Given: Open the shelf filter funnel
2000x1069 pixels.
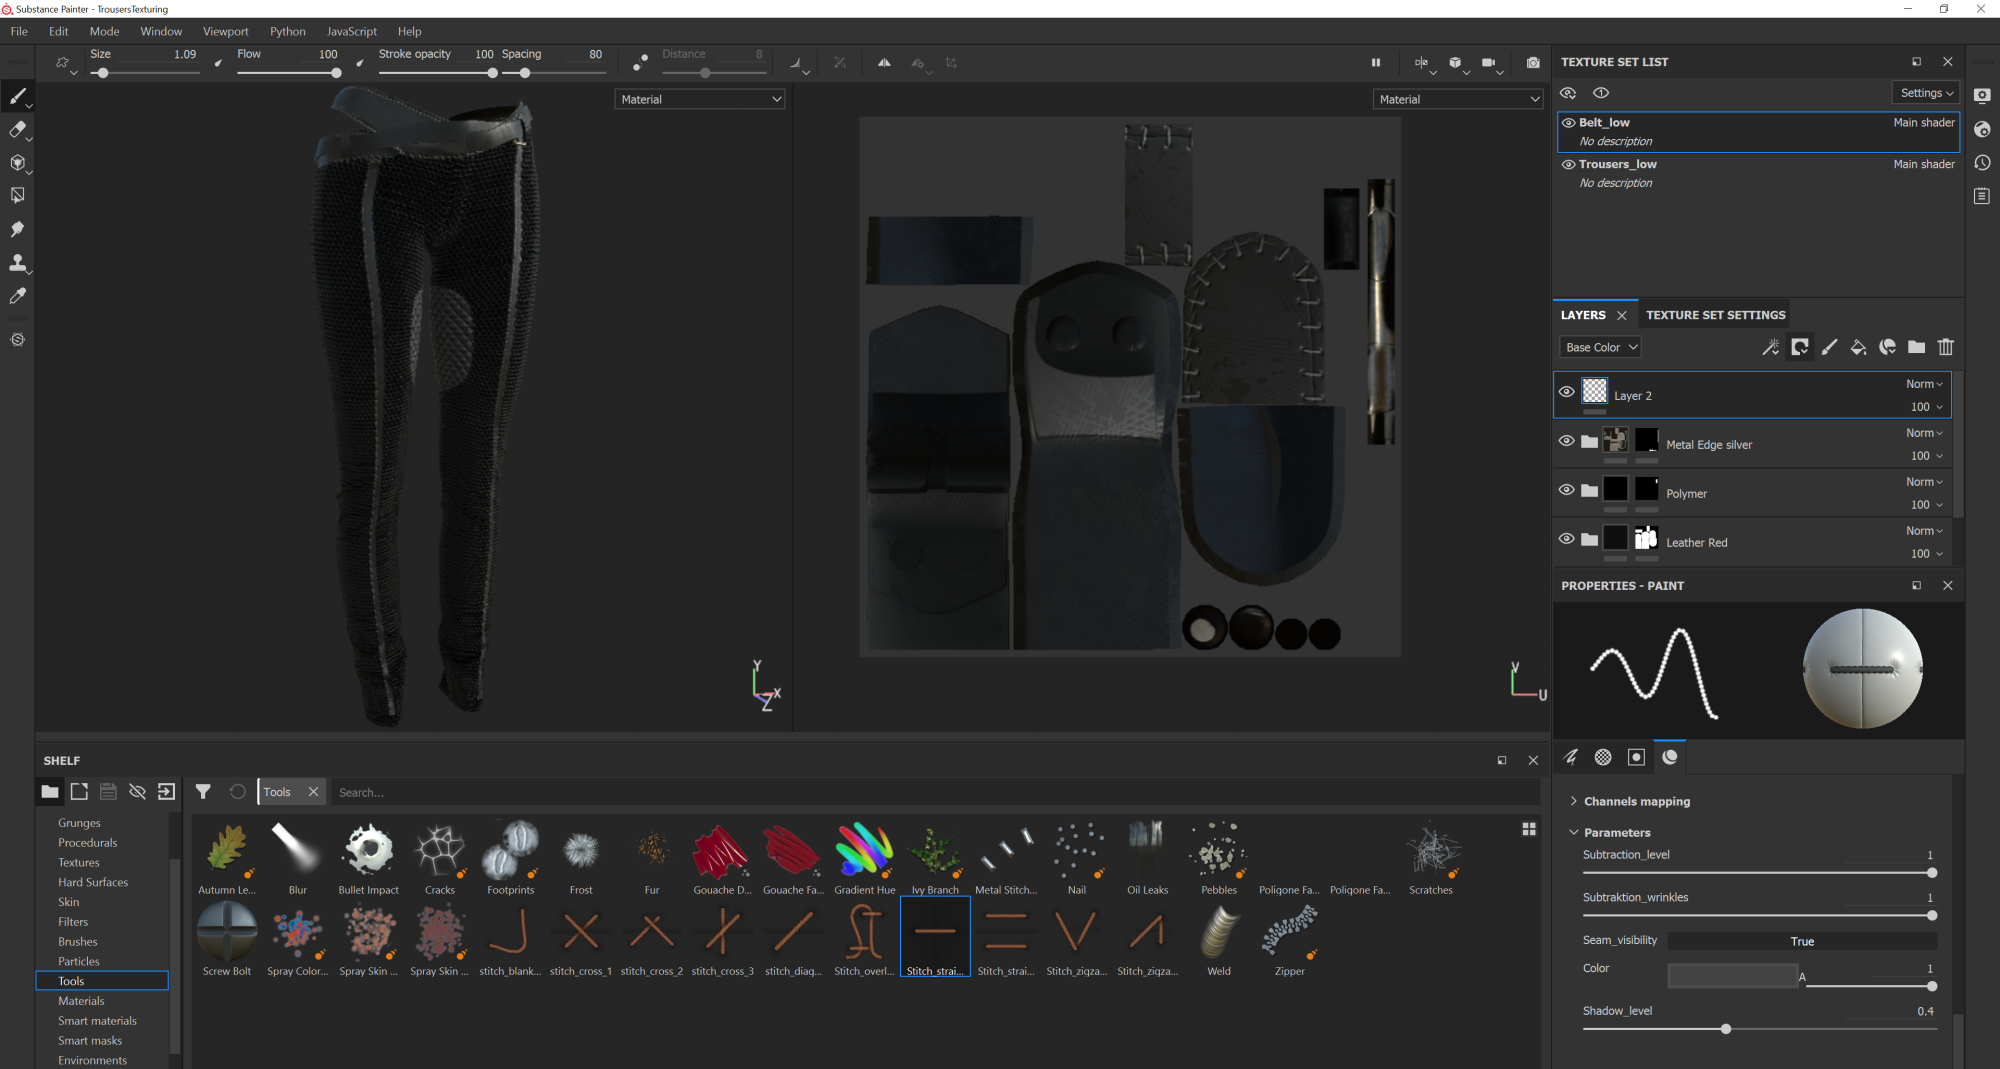Looking at the screenshot, I should click(203, 792).
